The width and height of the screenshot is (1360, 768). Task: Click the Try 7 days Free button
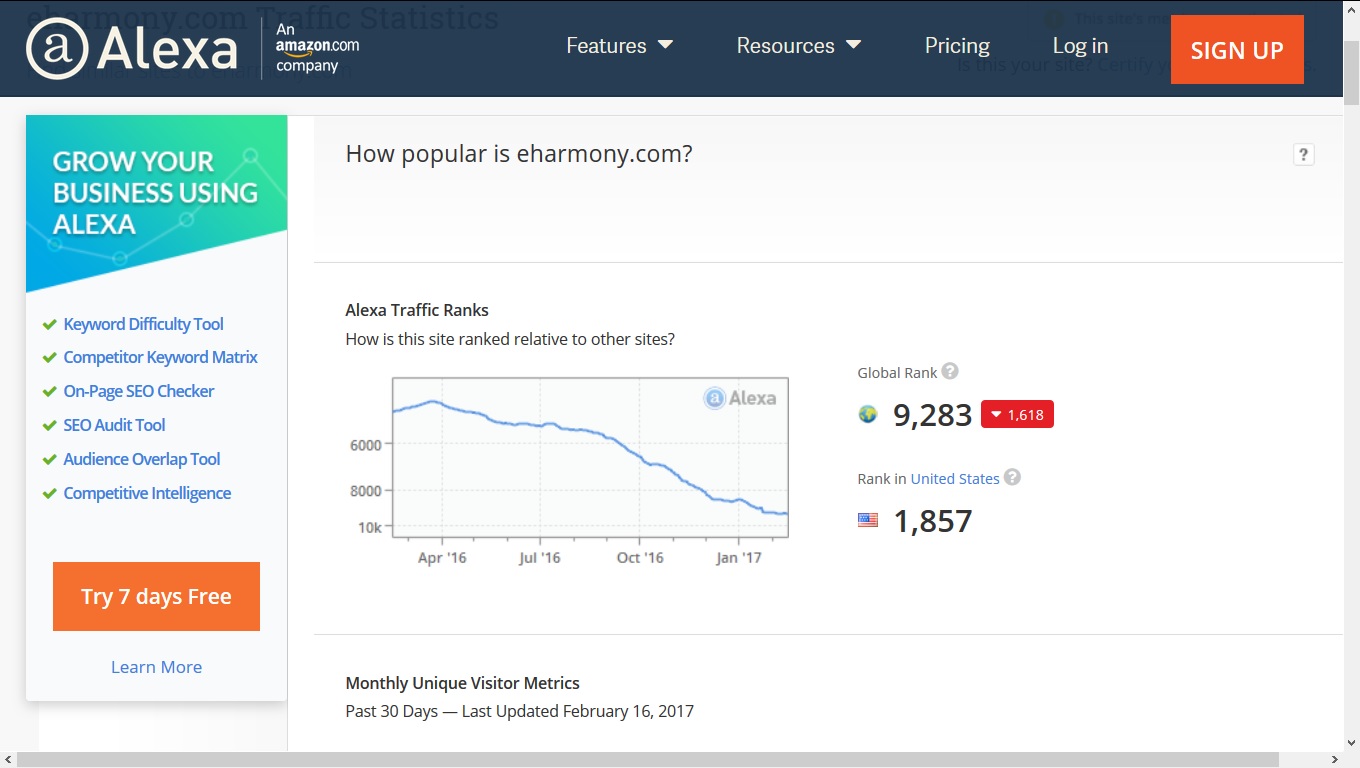pos(156,596)
